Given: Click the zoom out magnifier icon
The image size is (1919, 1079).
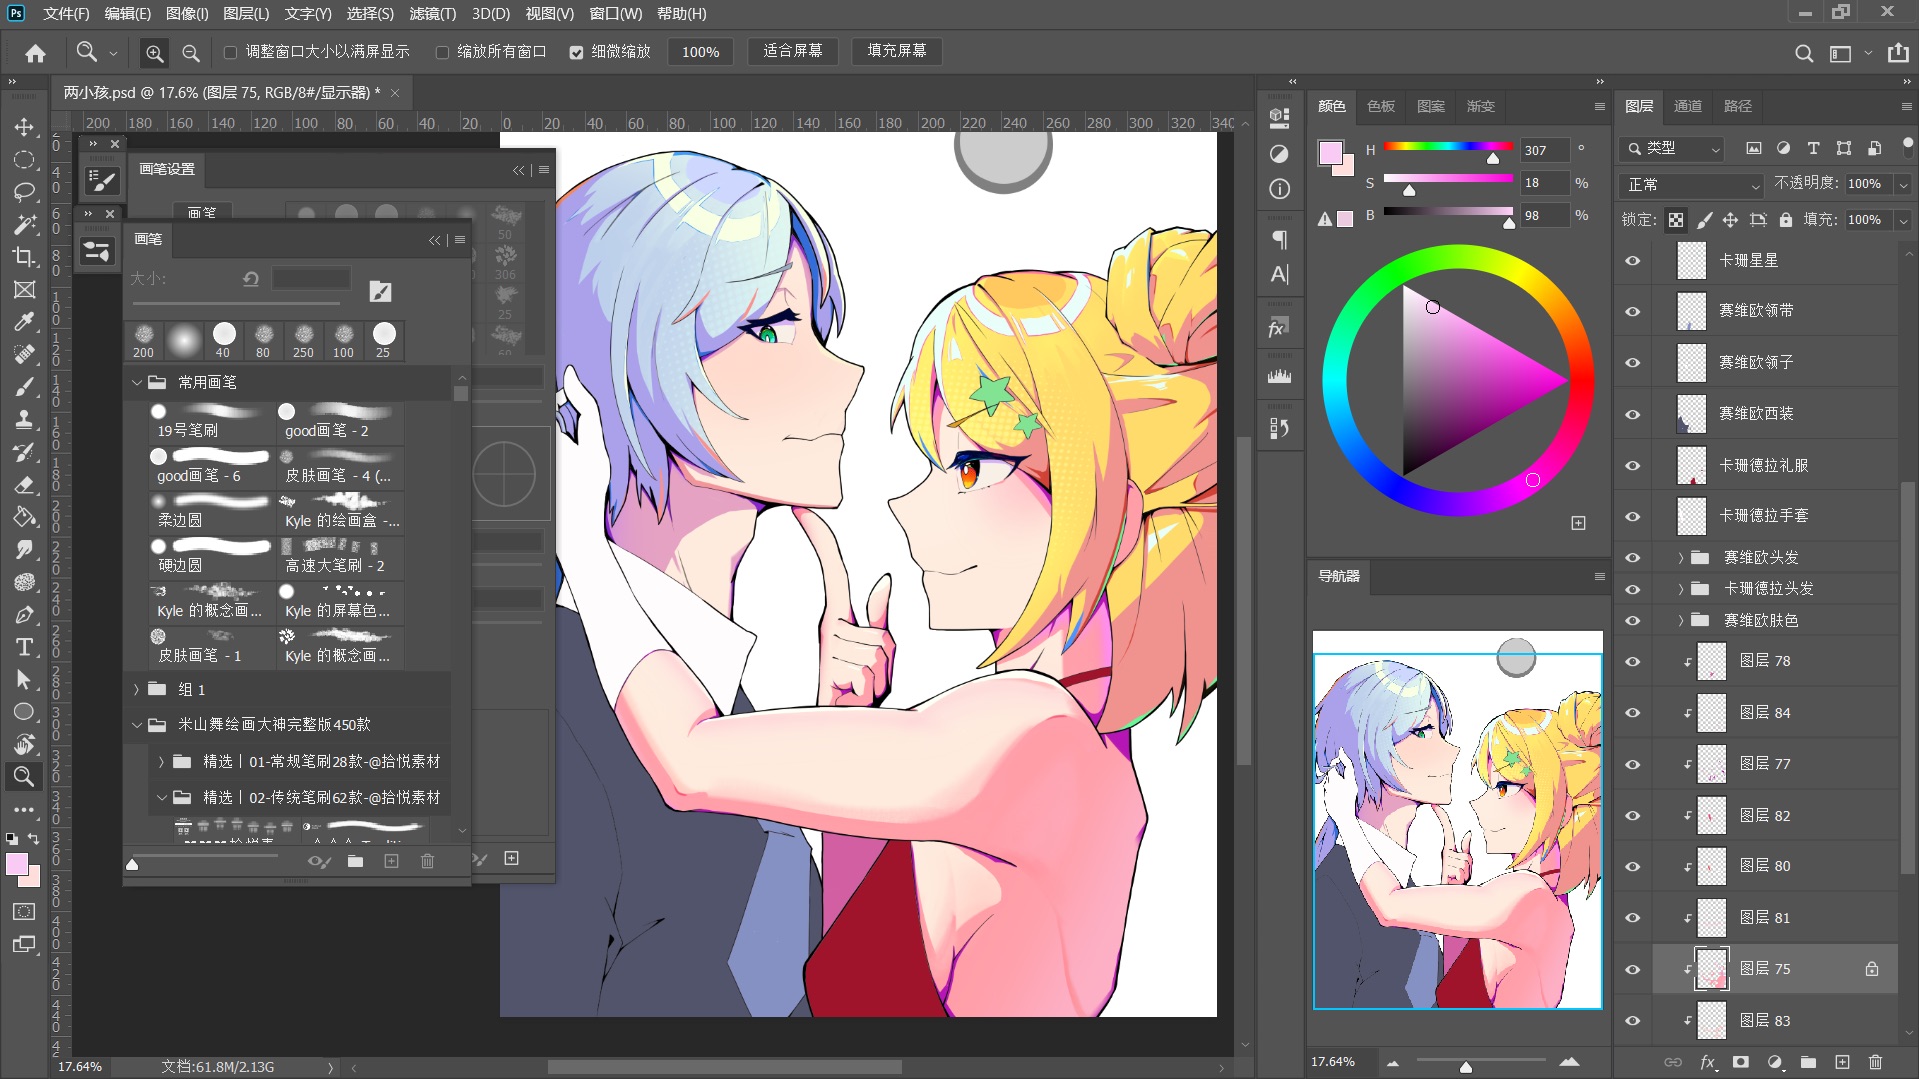Looking at the screenshot, I should [191, 52].
